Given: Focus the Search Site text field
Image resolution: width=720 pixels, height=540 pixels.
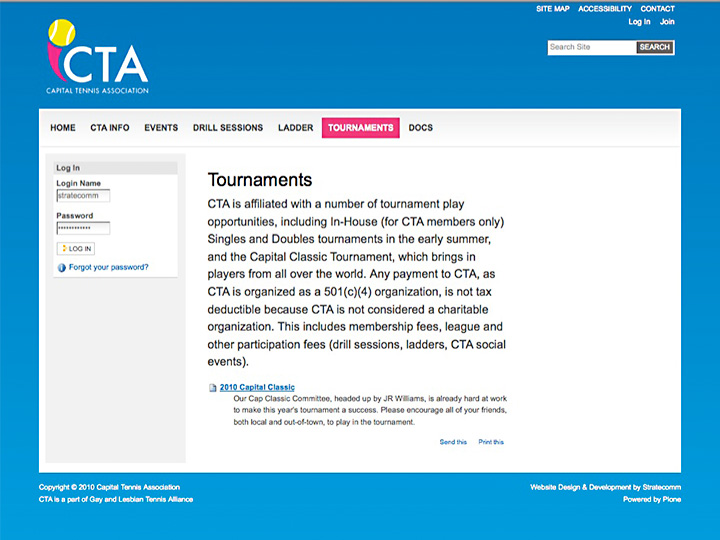Looking at the screenshot, I should pos(591,47).
